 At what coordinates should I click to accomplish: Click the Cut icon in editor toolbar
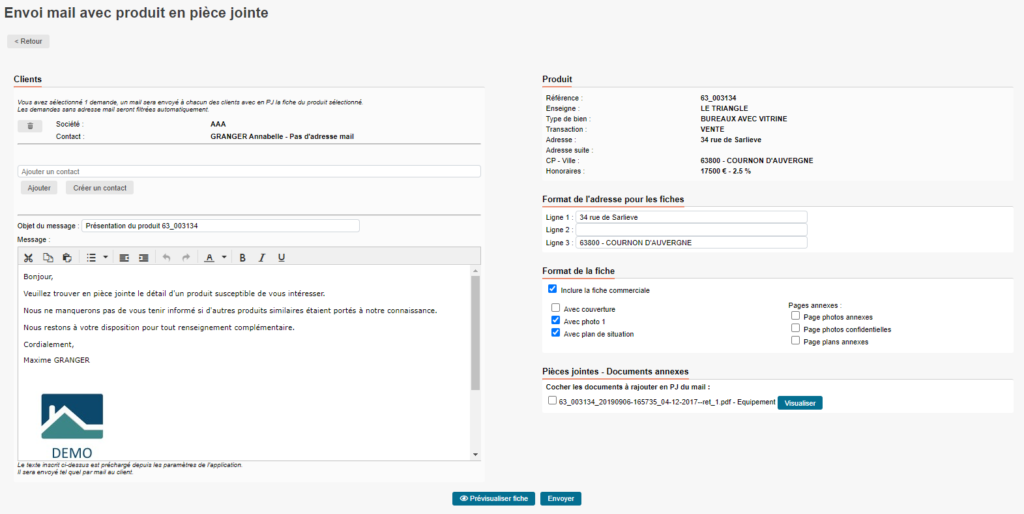pos(29,257)
